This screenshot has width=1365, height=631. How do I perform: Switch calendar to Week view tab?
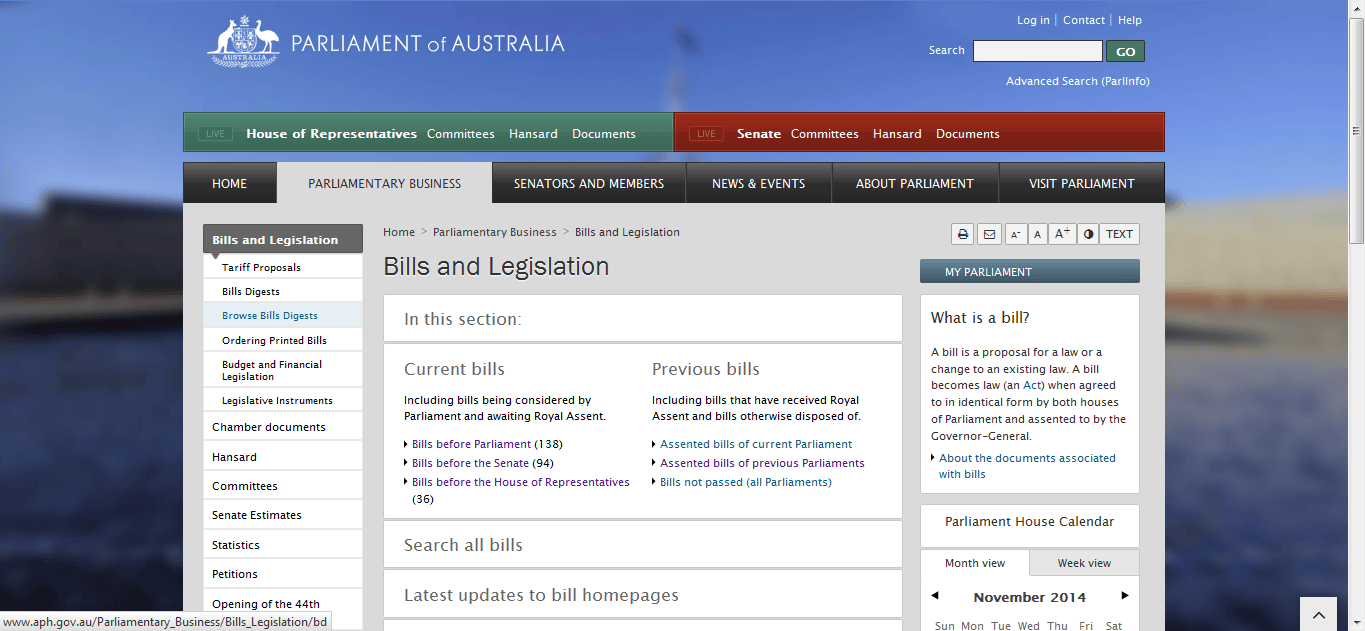[1084, 563]
